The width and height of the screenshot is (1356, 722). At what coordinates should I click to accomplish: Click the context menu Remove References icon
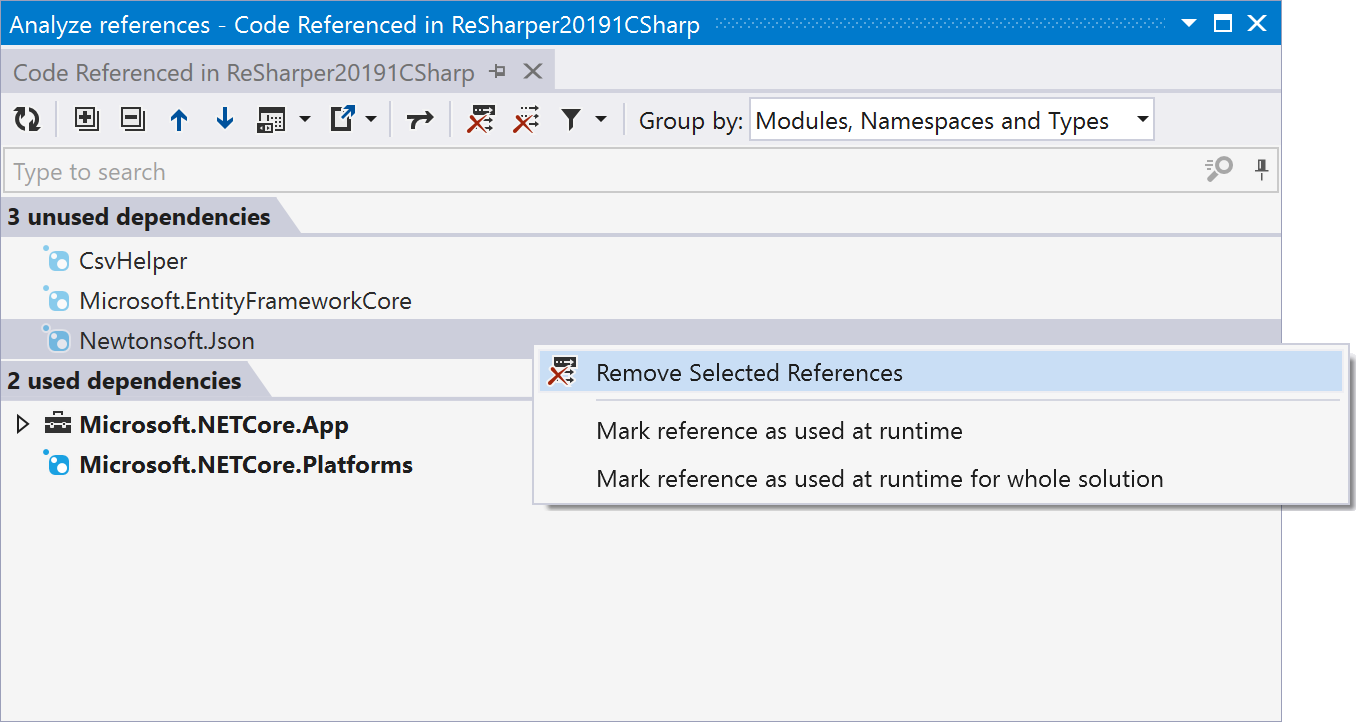point(563,372)
